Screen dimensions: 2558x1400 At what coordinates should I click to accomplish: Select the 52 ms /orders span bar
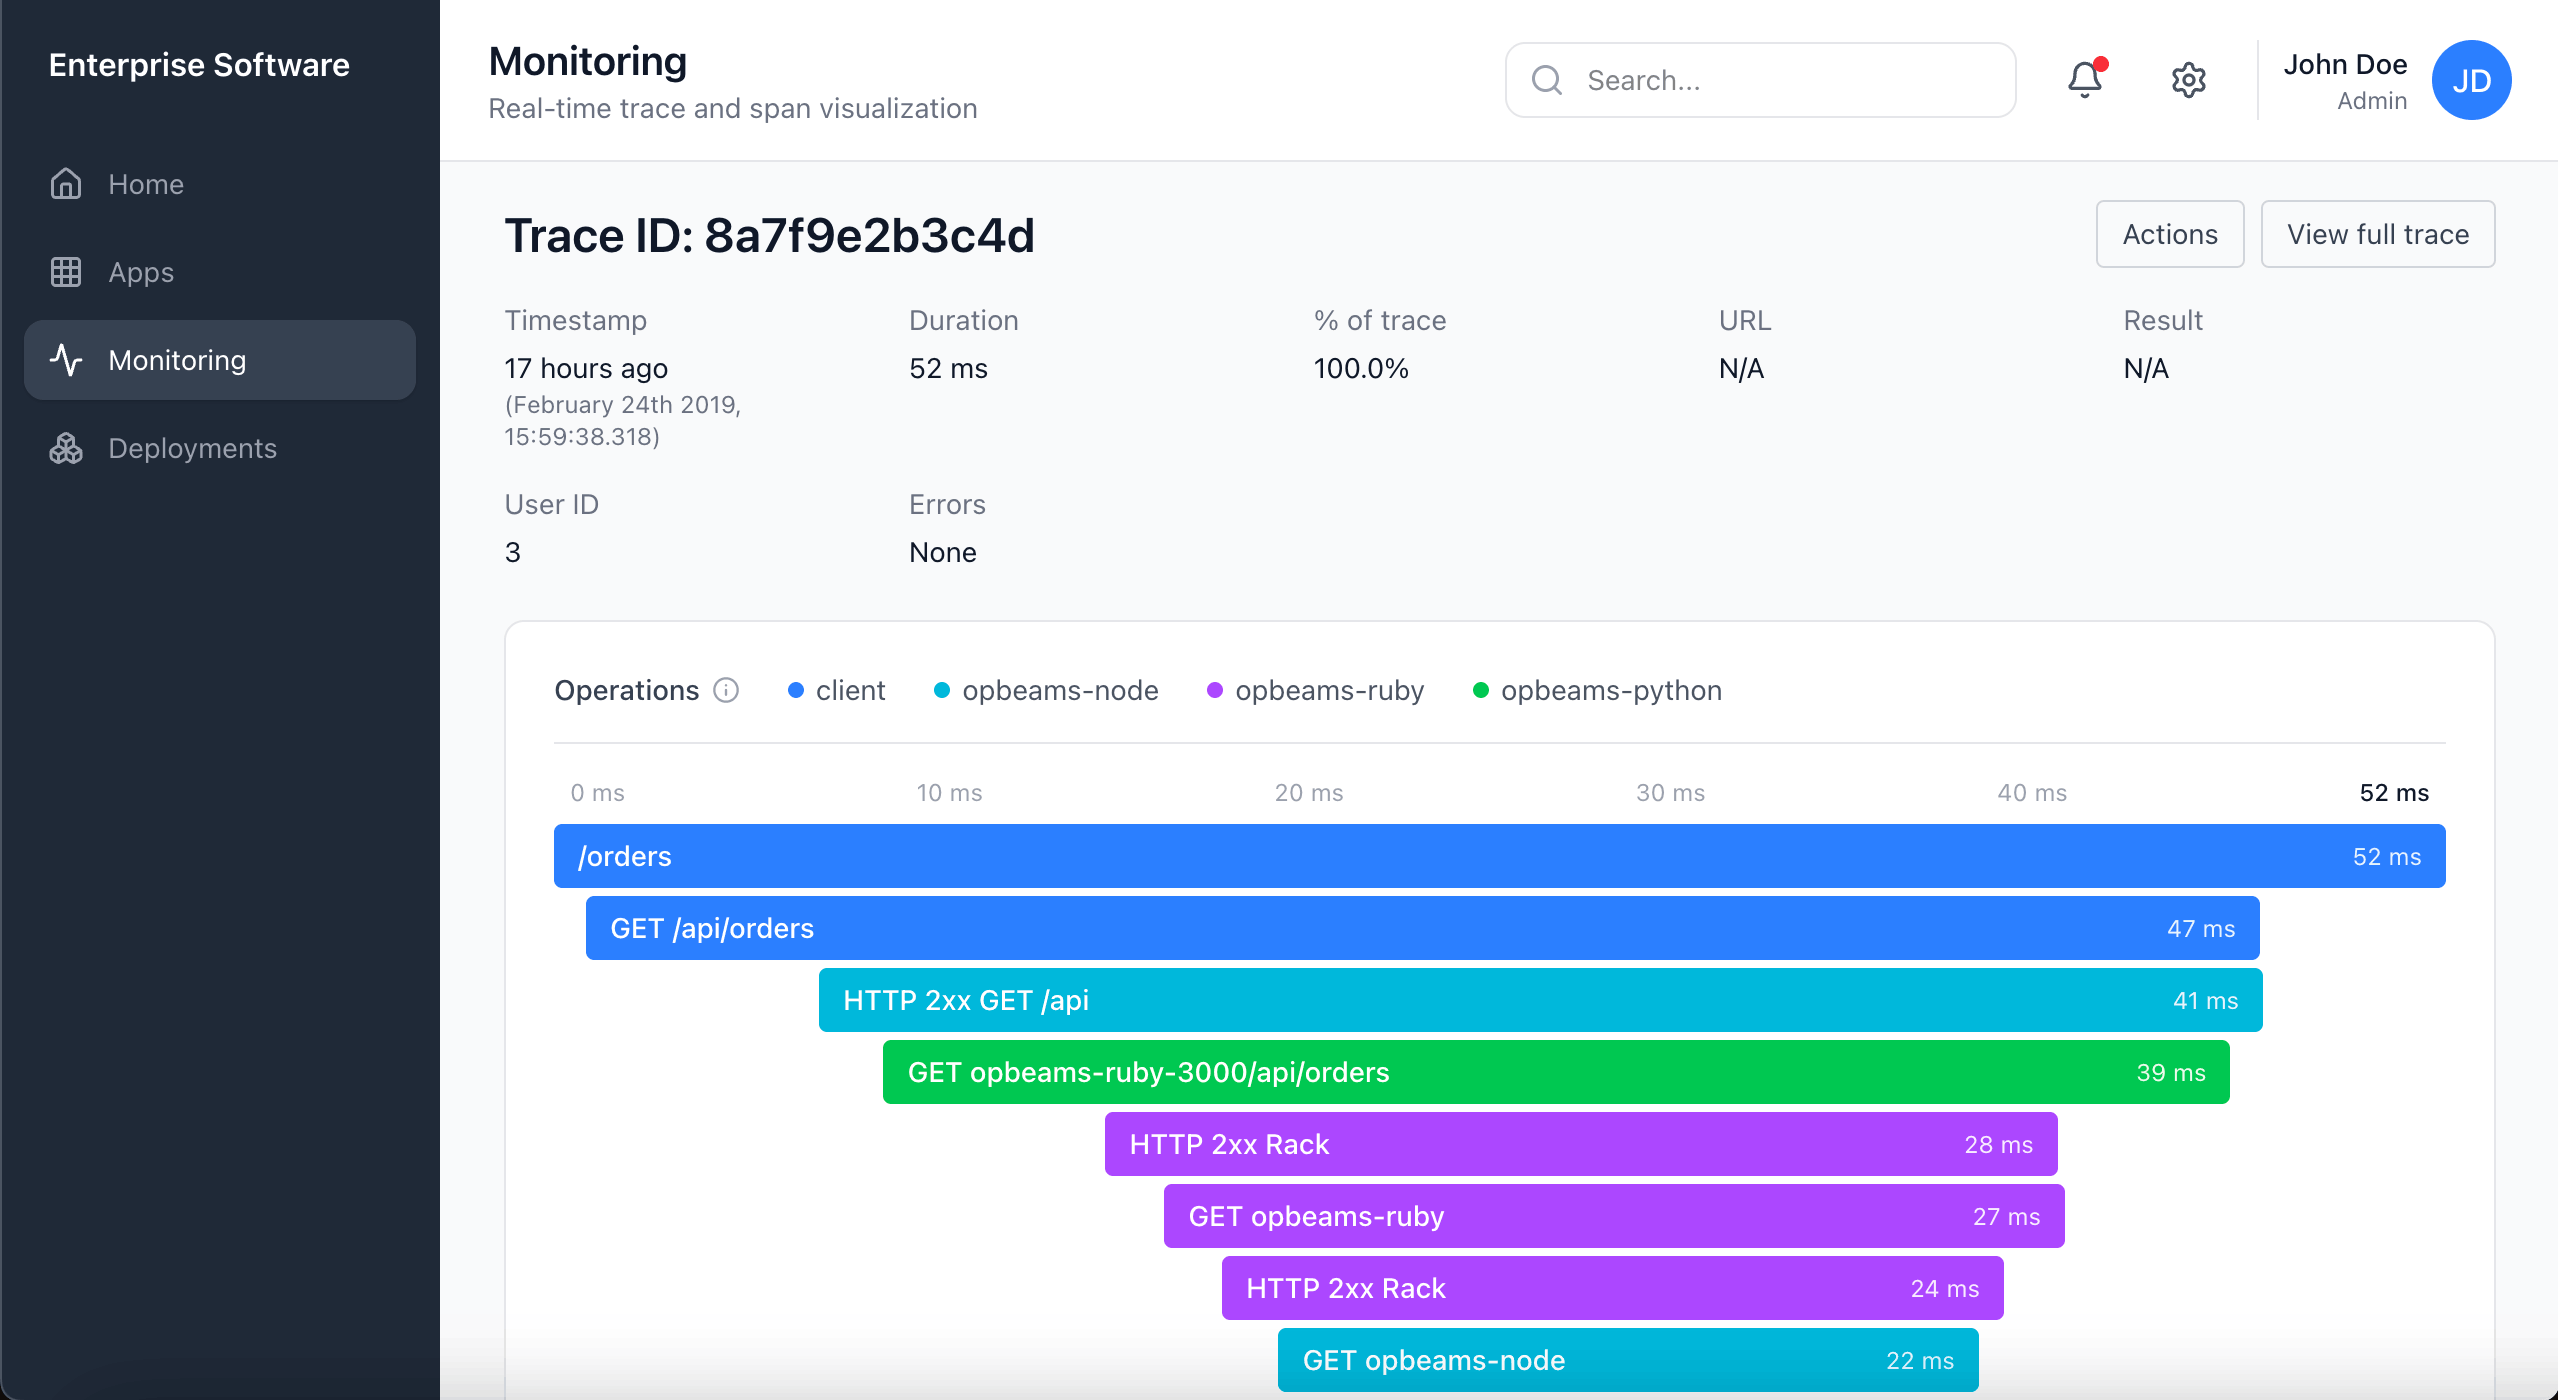pyautogui.click(x=1500, y=855)
